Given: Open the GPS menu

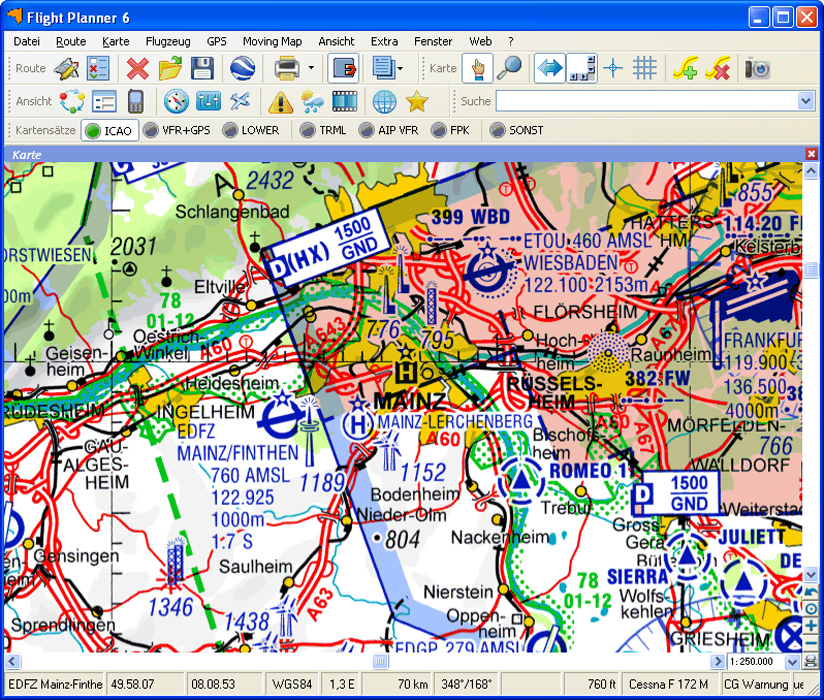Looking at the screenshot, I should 217,42.
